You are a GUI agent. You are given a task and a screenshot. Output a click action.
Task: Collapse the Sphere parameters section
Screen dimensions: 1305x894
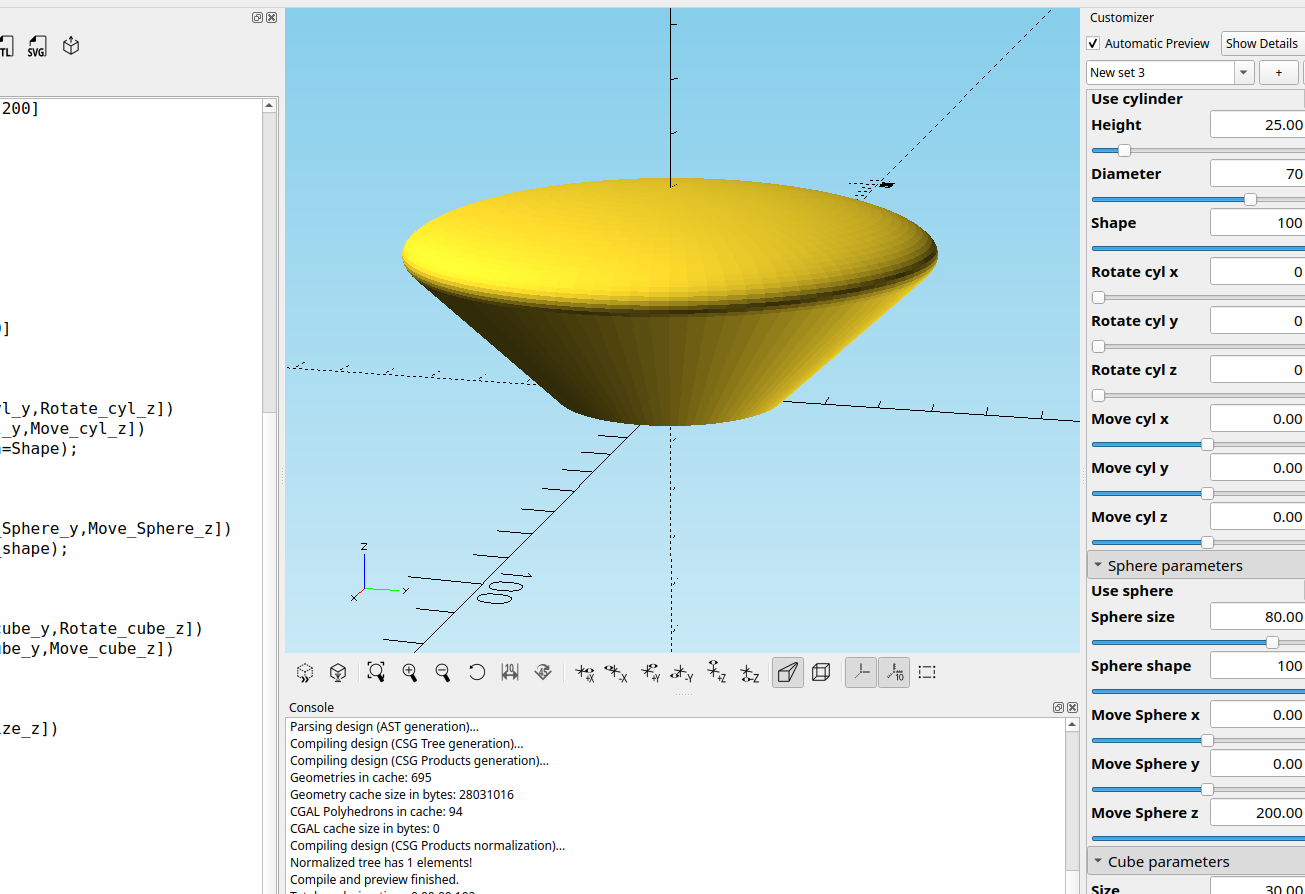tap(1098, 566)
